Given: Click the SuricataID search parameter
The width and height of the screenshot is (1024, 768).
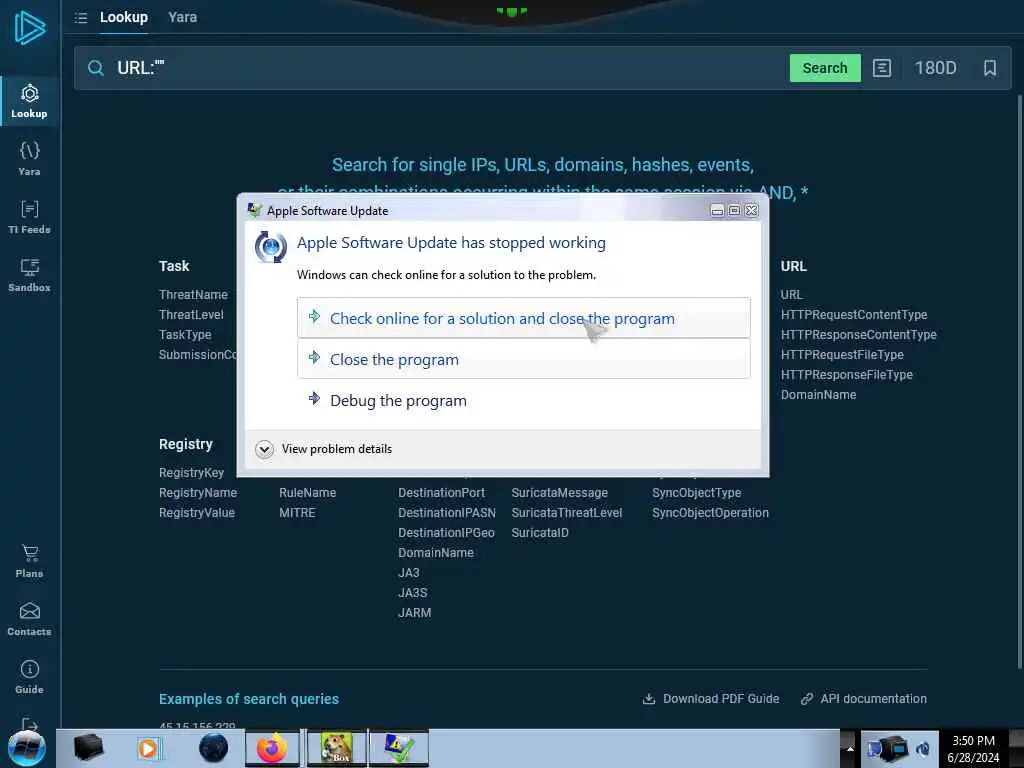Looking at the screenshot, I should tap(540, 533).
